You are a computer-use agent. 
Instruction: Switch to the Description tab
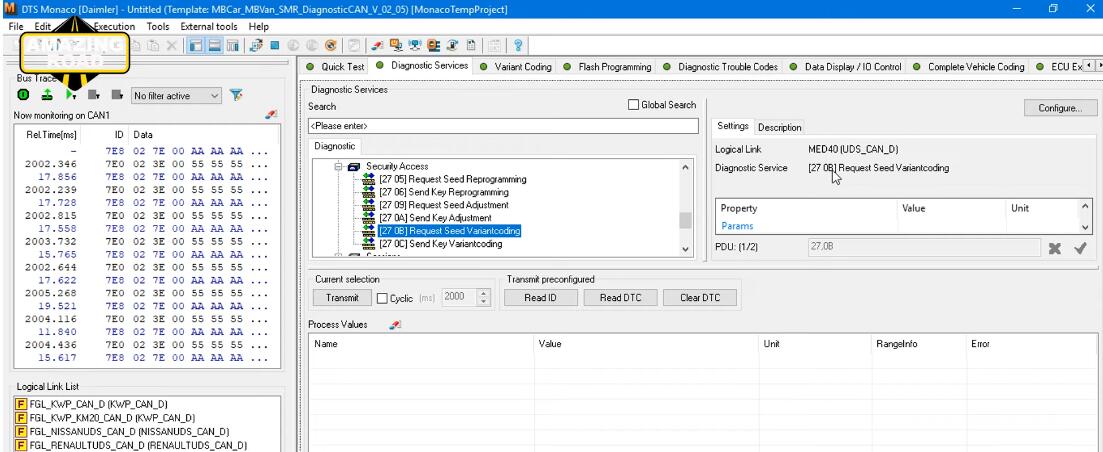(x=779, y=127)
